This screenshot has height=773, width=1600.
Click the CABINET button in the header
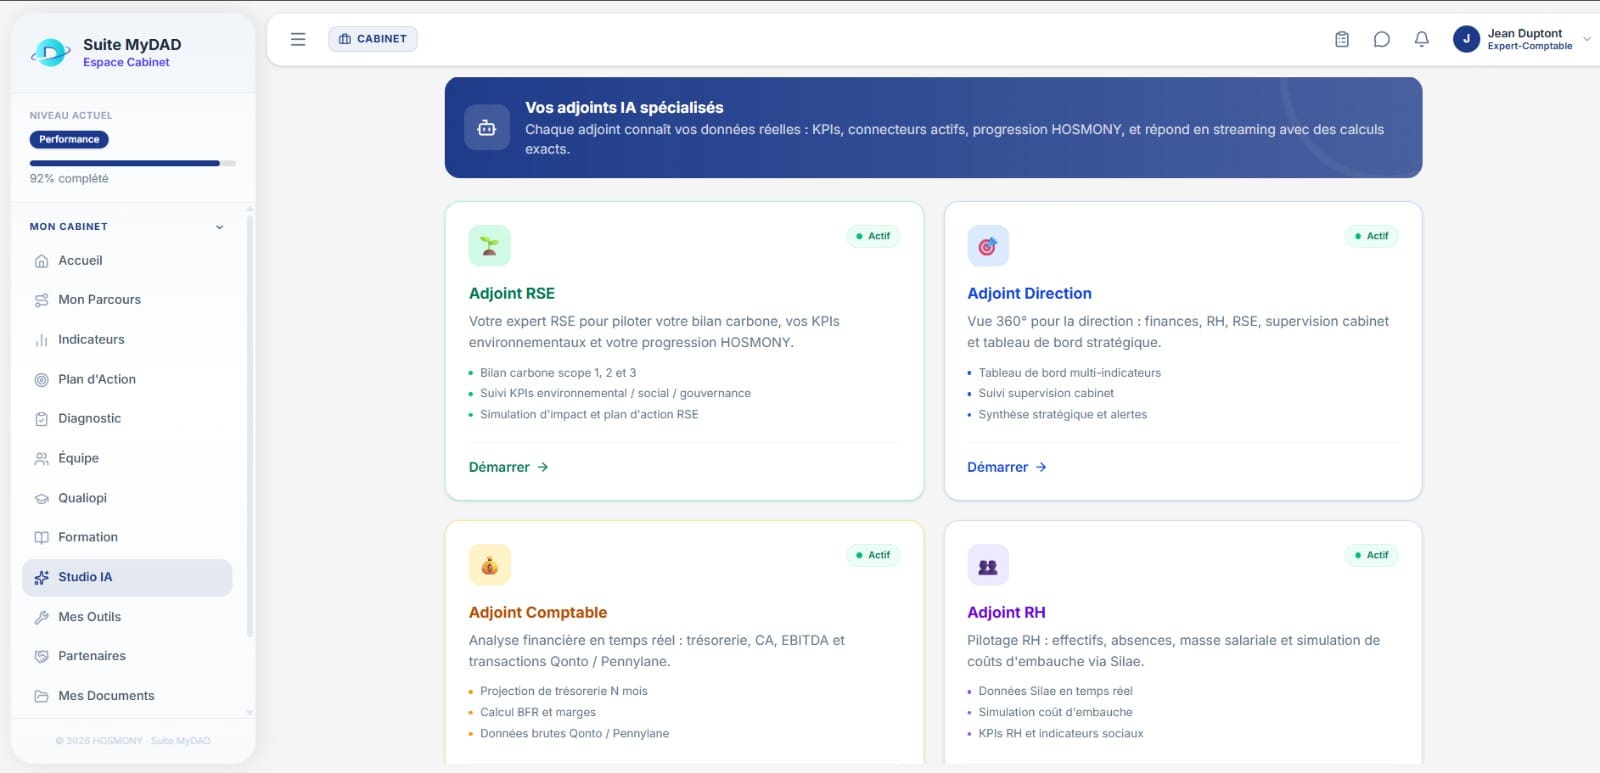[x=373, y=39]
